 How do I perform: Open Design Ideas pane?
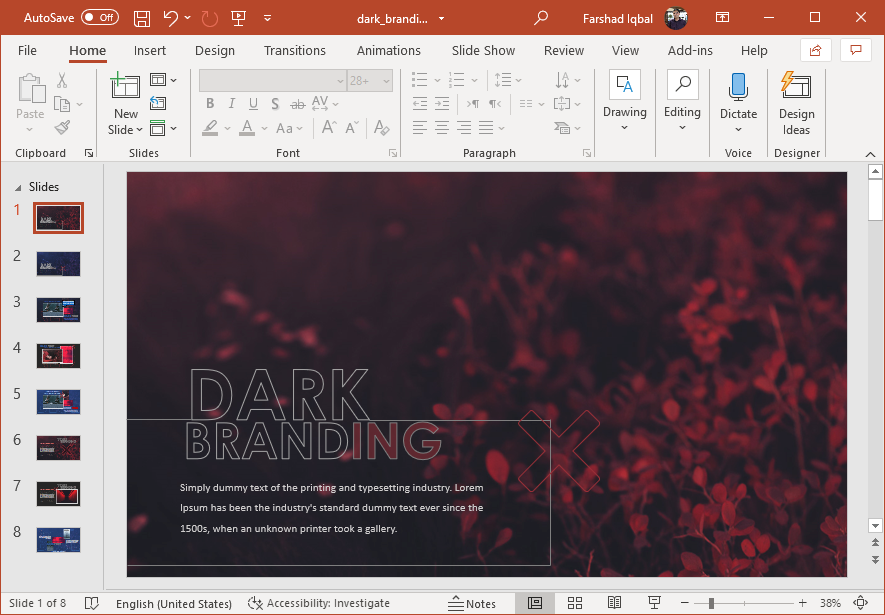click(x=796, y=103)
